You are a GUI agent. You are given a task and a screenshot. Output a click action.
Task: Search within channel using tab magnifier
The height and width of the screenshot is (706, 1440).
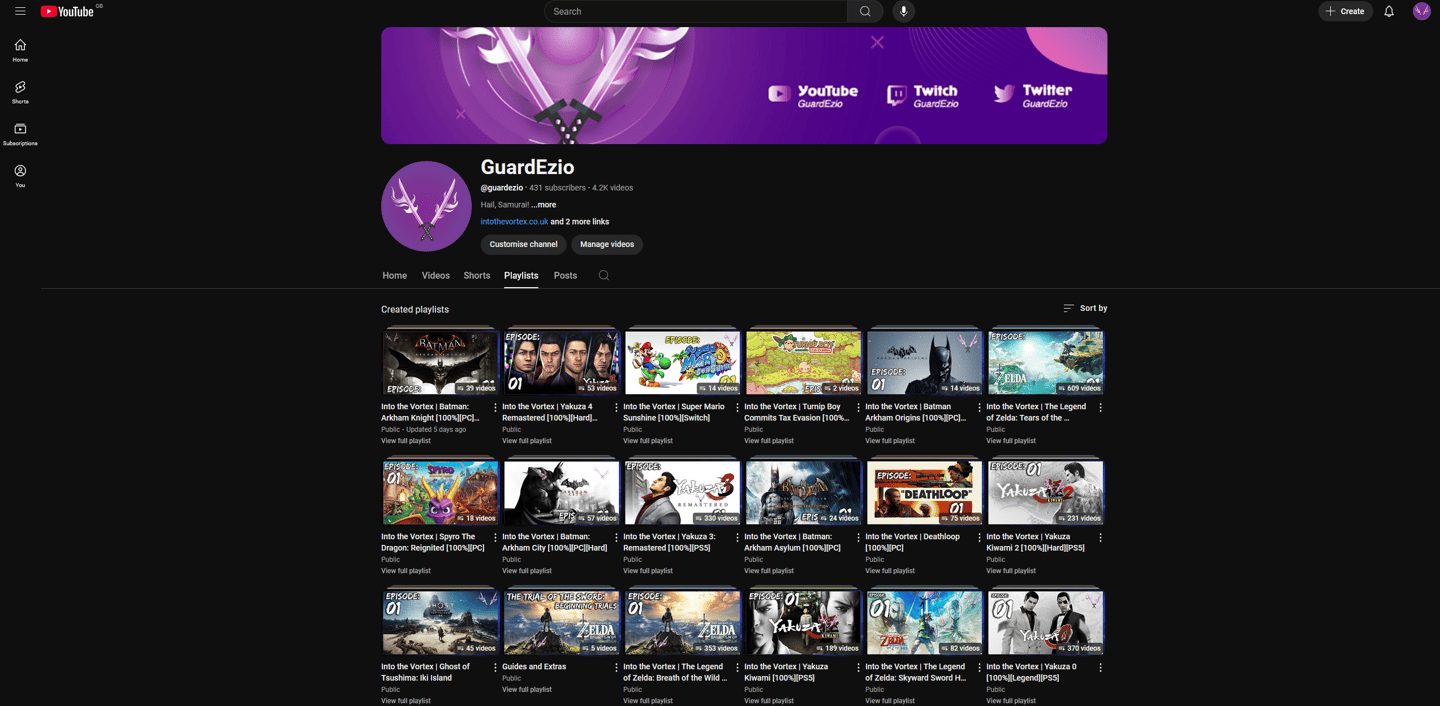tap(604, 275)
